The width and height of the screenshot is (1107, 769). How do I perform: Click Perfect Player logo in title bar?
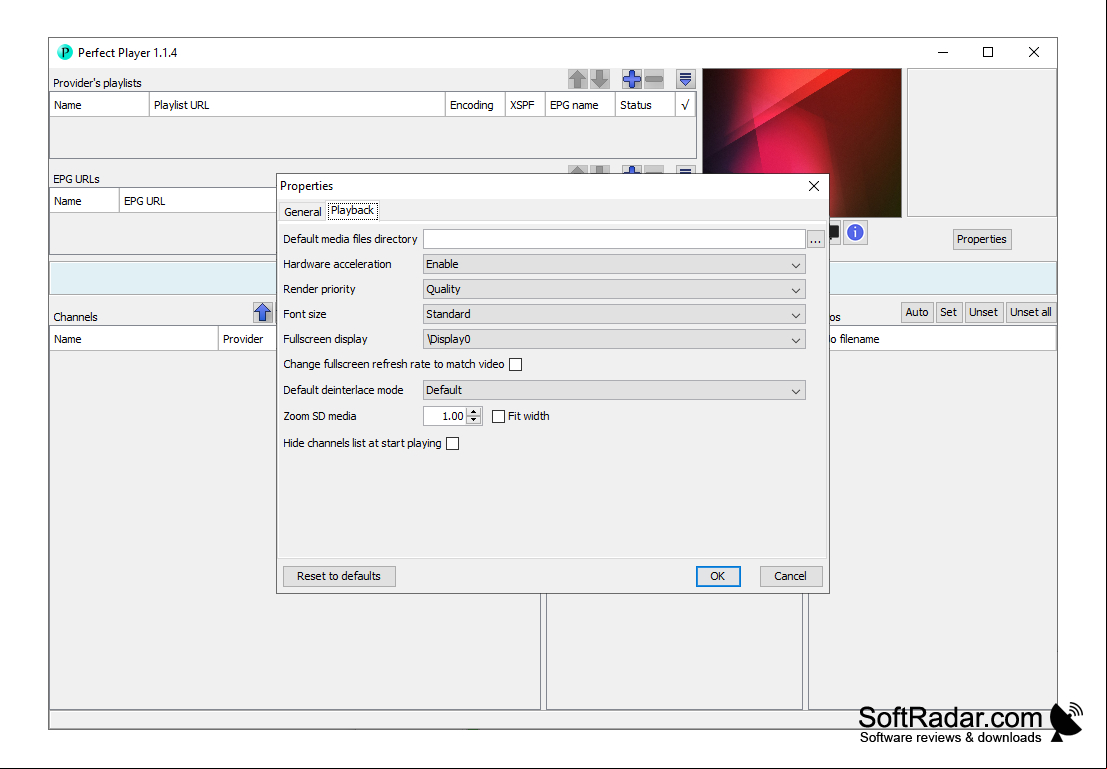(65, 52)
